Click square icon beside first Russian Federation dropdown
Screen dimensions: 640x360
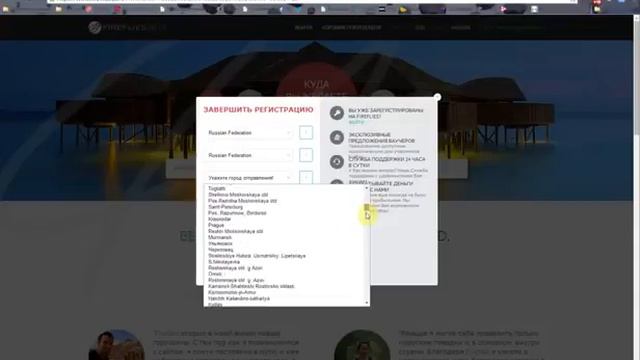306,133
